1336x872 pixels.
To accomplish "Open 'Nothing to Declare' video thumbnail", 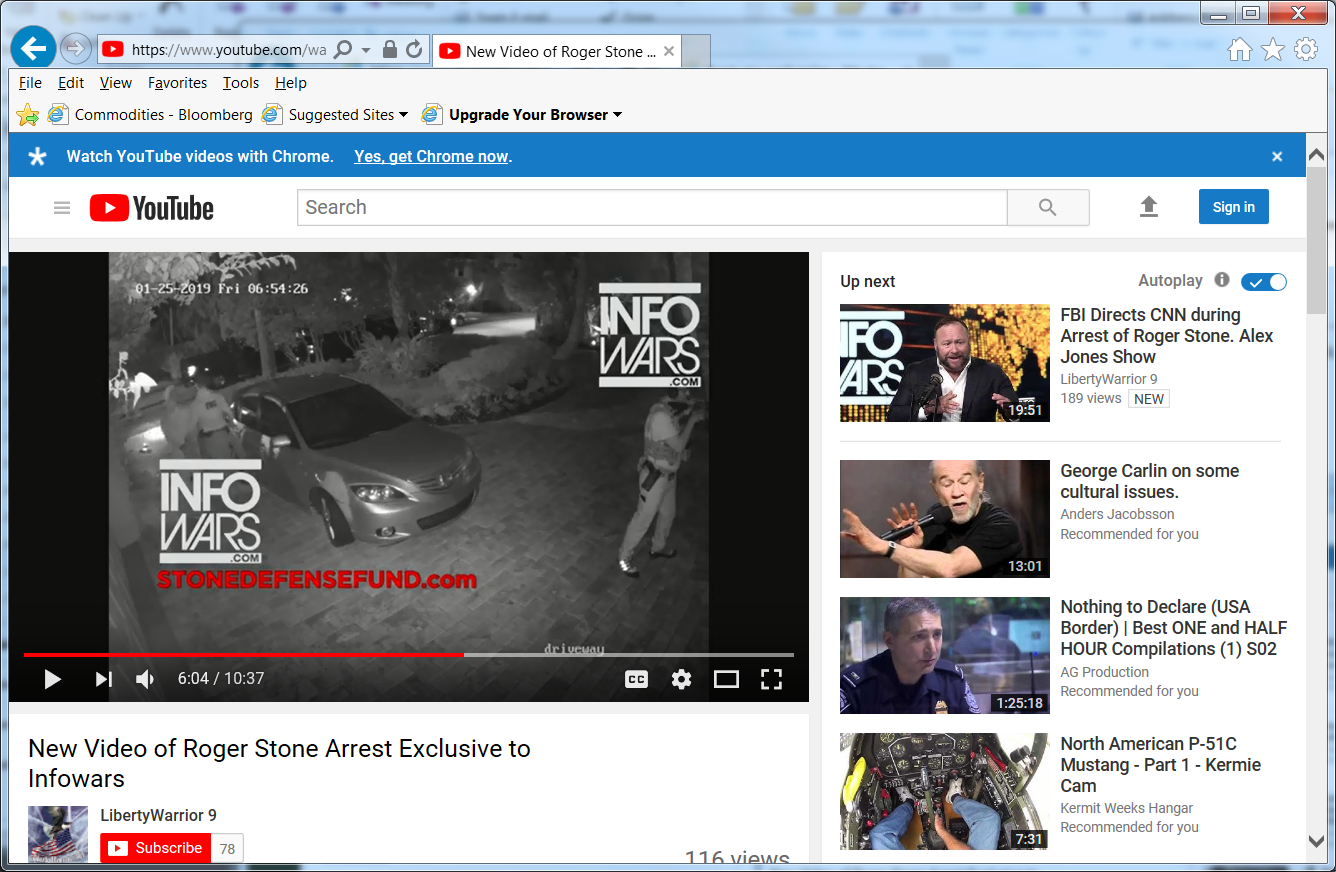I will click(945, 656).
